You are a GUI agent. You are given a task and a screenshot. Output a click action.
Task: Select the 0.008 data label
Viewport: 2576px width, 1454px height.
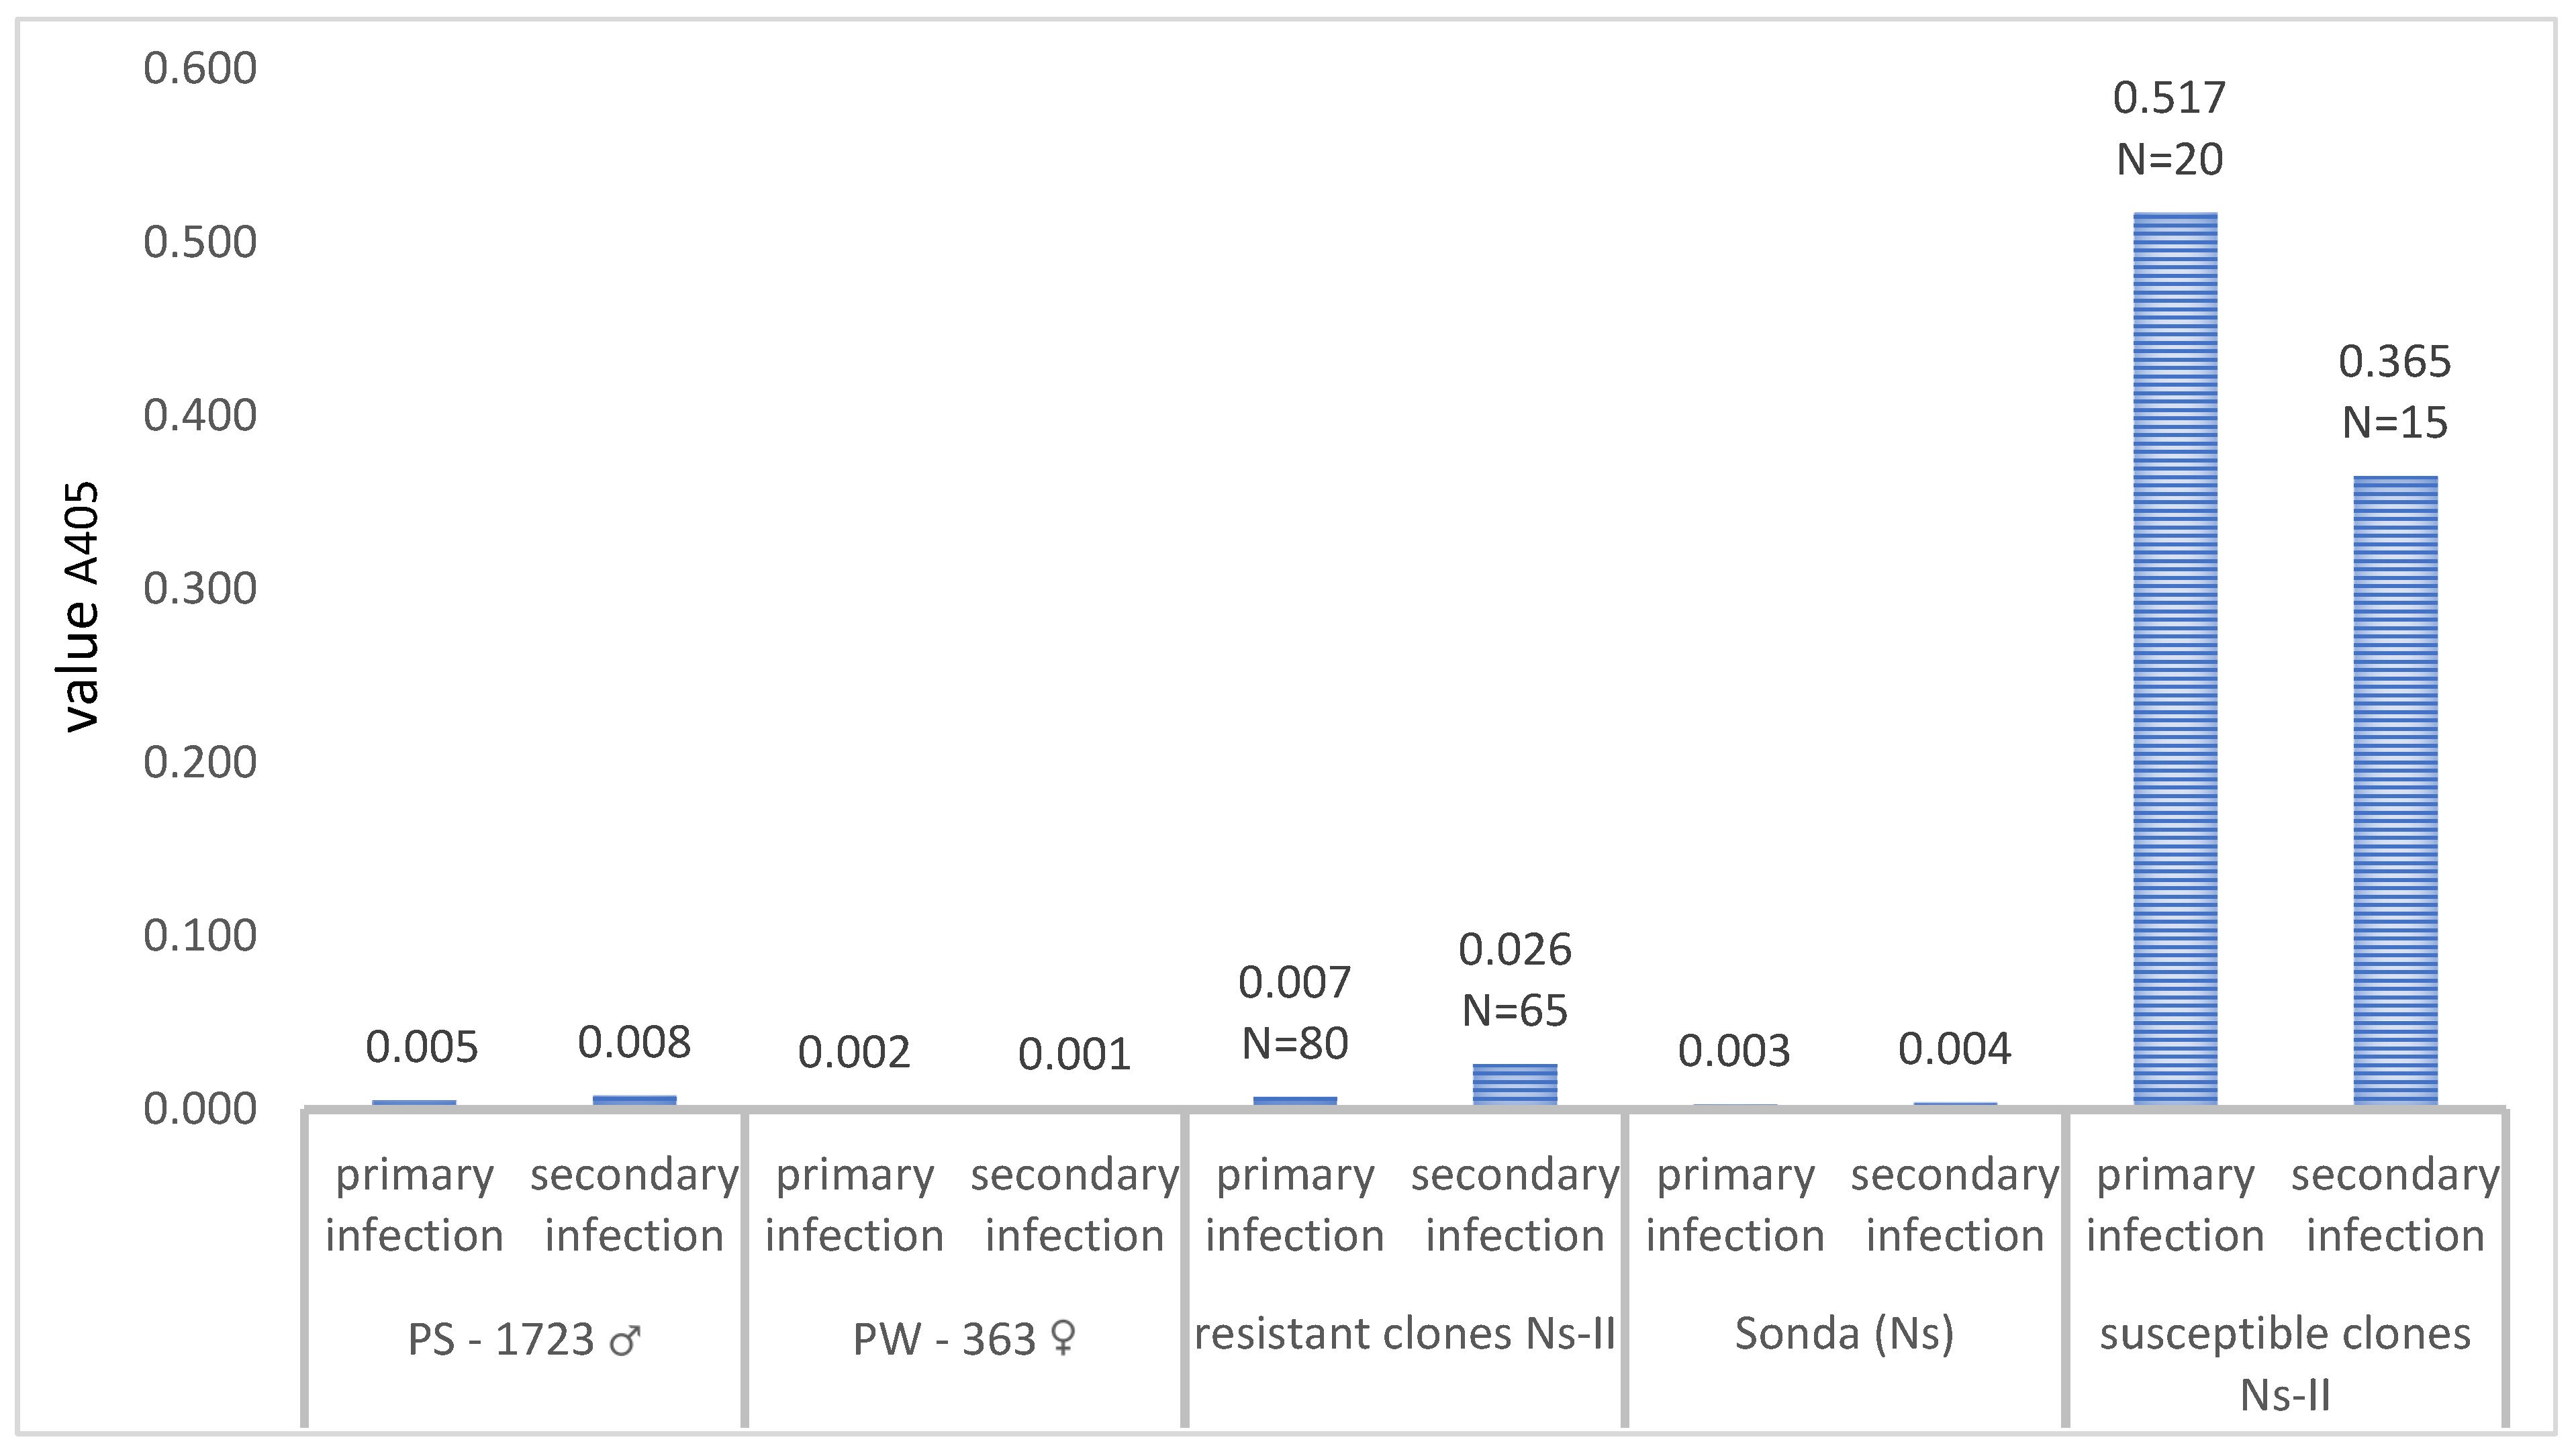(x=634, y=1043)
